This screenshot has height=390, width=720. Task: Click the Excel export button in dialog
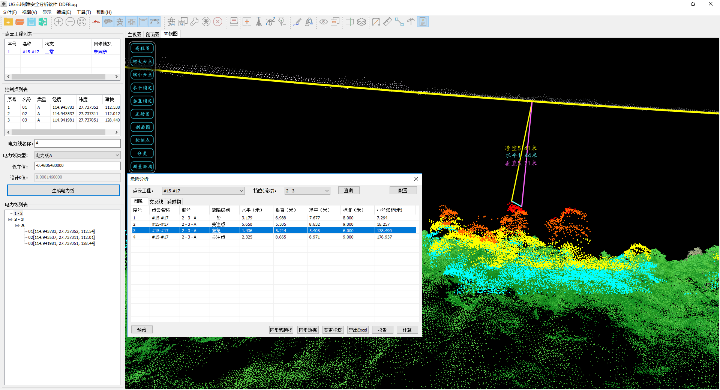(x=358, y=330)
